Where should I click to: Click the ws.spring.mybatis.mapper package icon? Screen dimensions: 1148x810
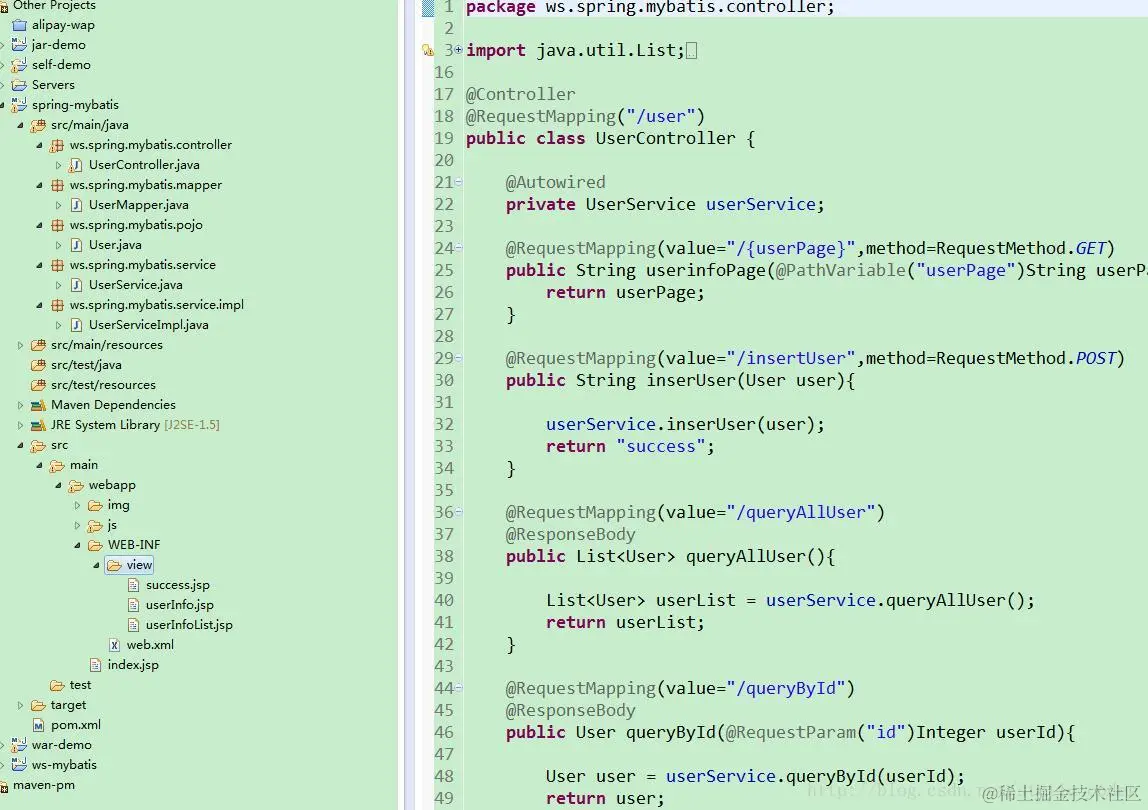click(57, 185)
